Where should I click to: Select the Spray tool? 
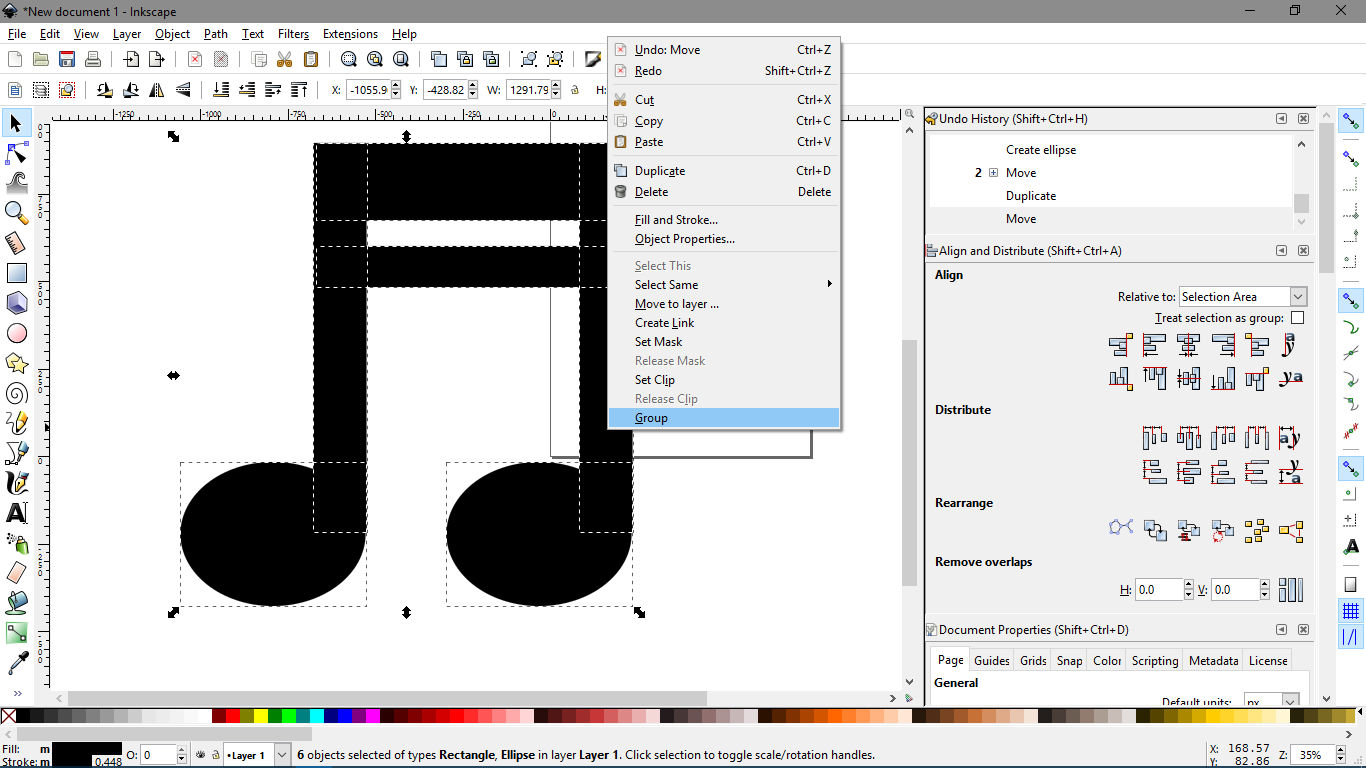point(16,543)
